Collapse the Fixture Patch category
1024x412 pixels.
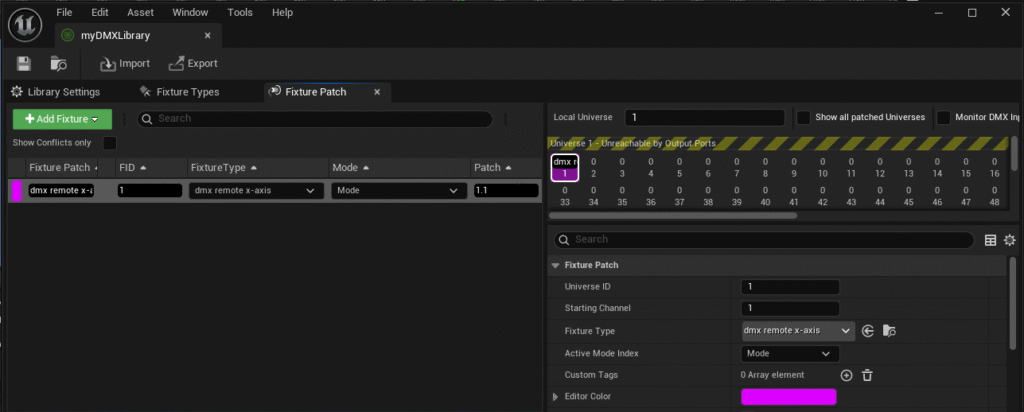click(x=556, y=265)
